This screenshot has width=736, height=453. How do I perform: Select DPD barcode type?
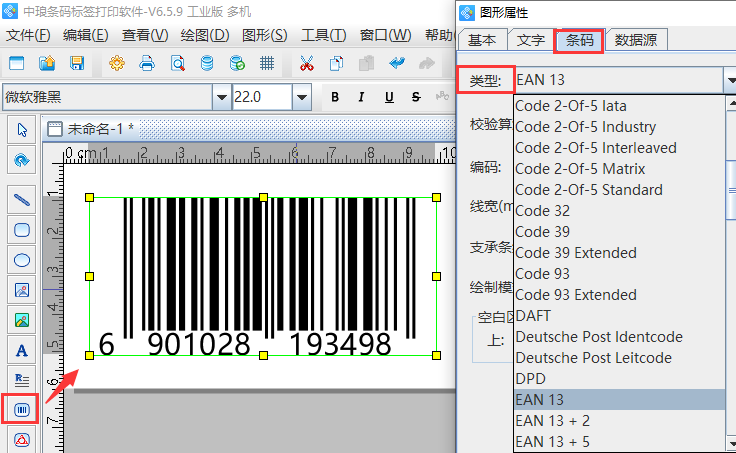click(531, 379)
